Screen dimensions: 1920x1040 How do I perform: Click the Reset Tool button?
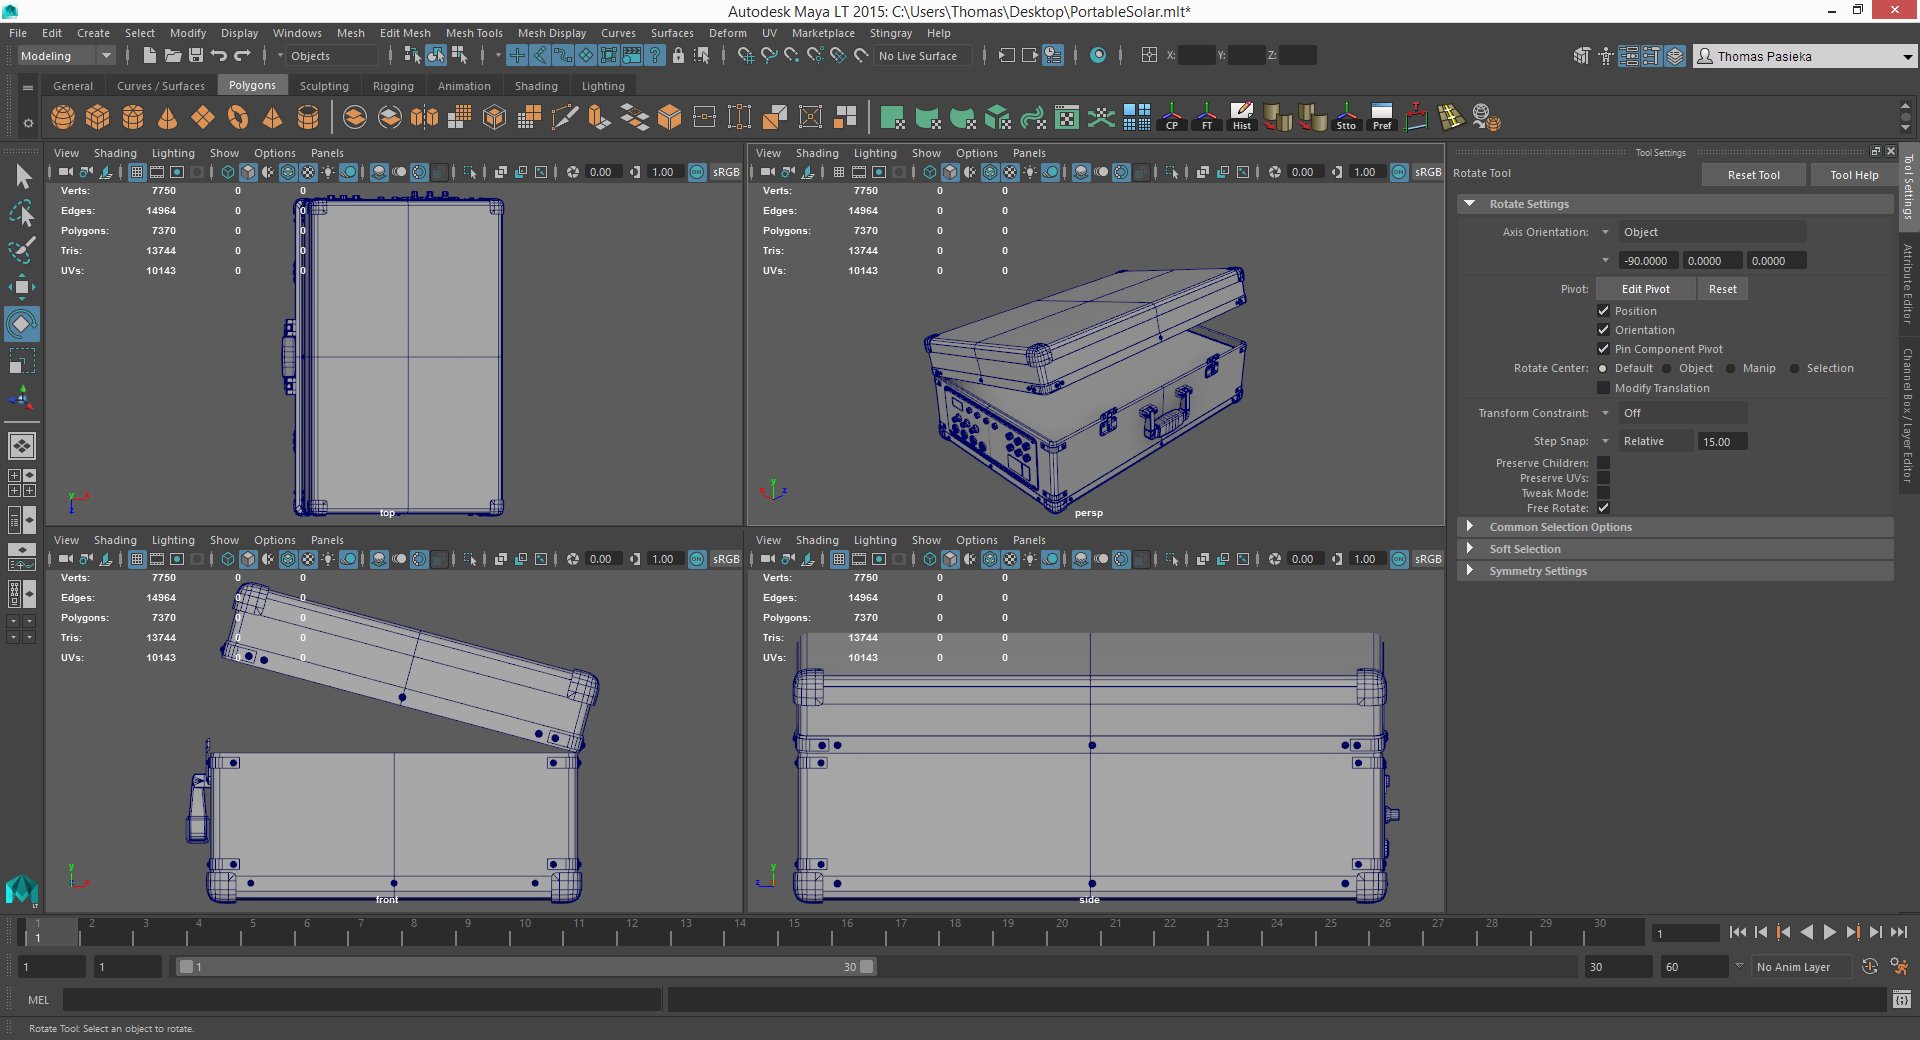coord(1753,175)
